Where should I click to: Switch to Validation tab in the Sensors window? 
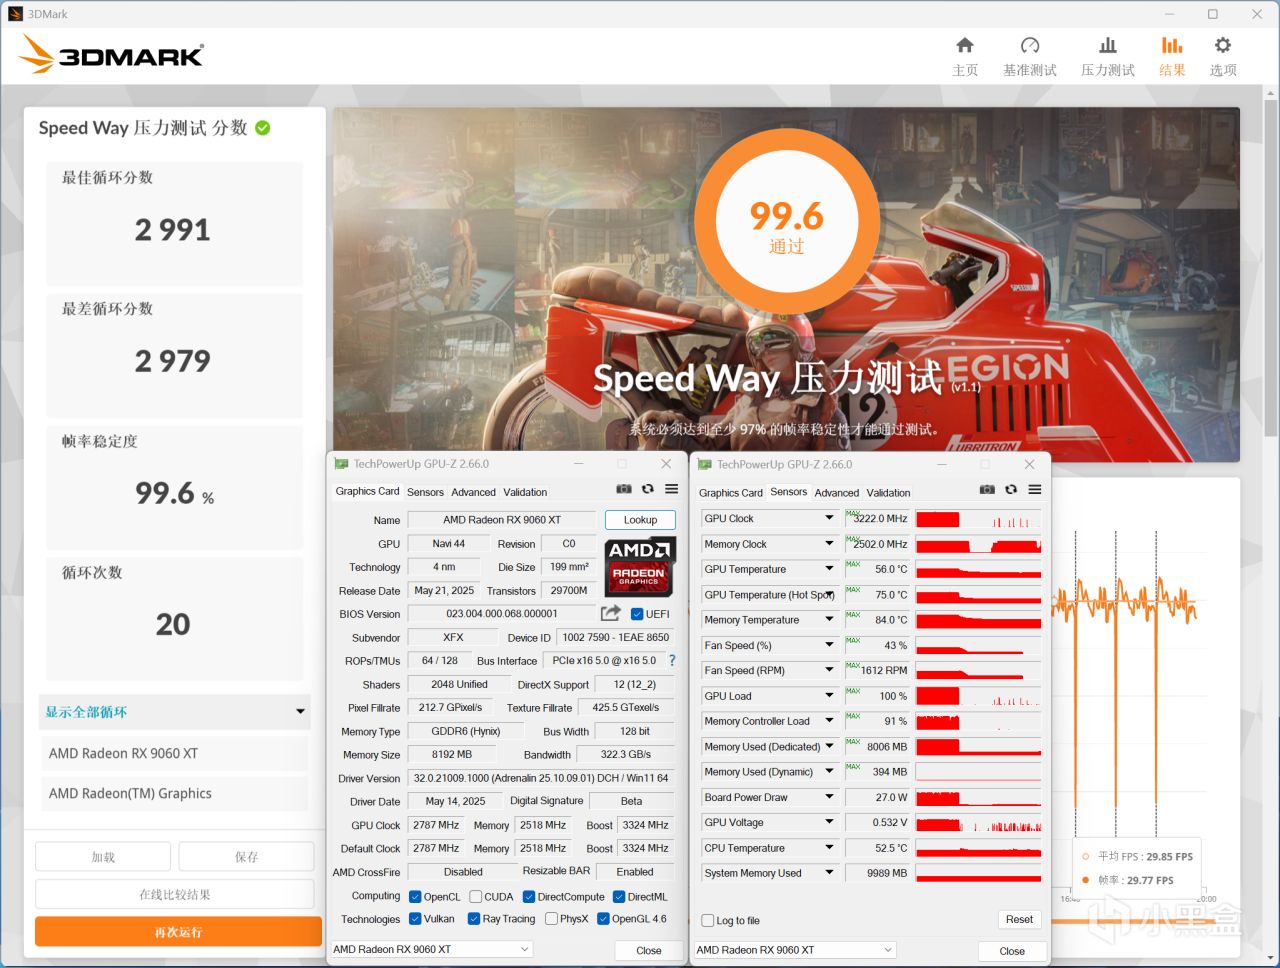[x=888, y=493]
